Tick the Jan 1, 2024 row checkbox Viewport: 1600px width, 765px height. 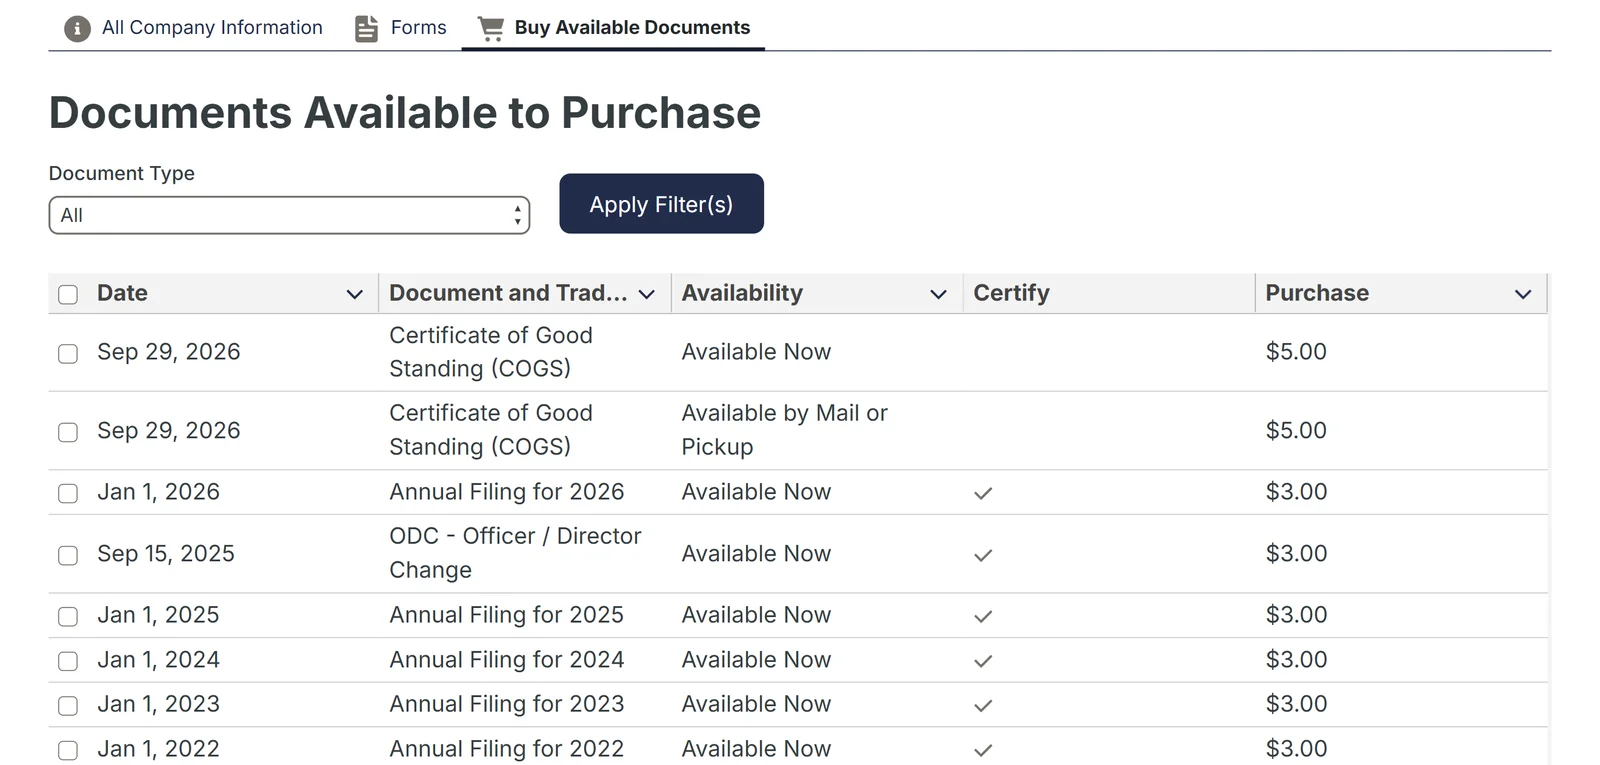pyautogui.click(x=68, y=661)
